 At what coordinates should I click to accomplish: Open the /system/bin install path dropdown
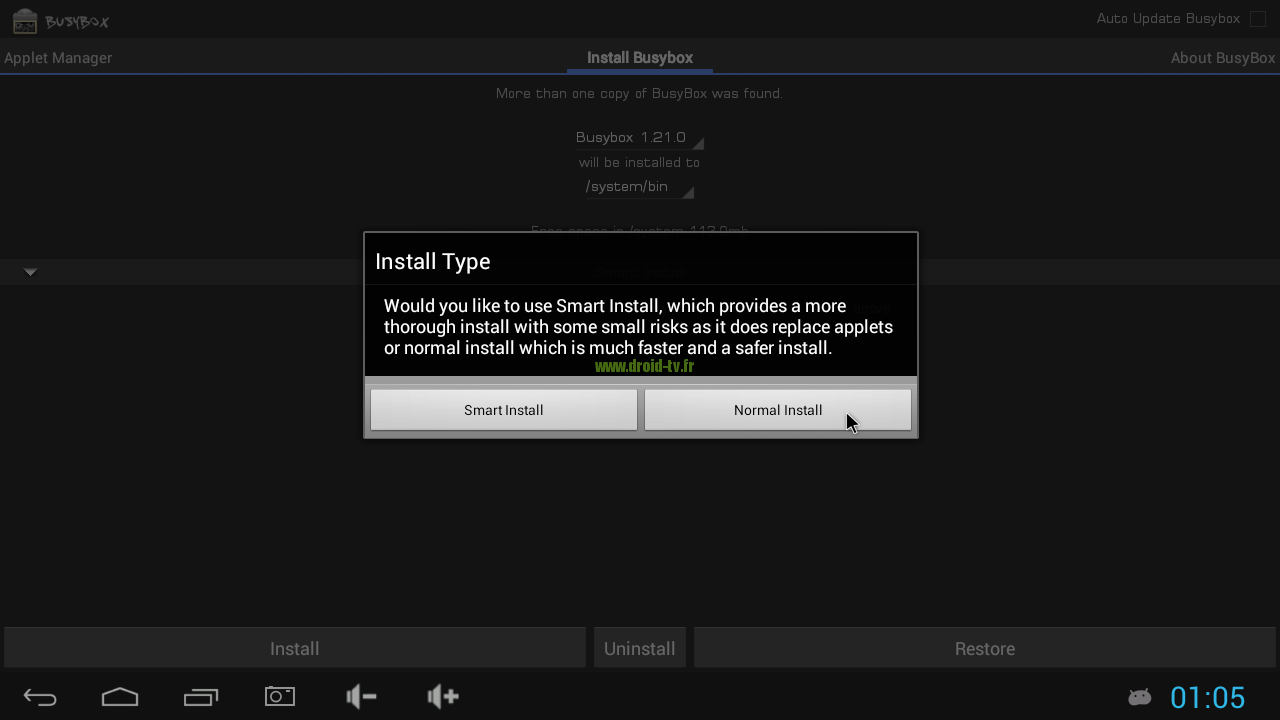point(639,187)
